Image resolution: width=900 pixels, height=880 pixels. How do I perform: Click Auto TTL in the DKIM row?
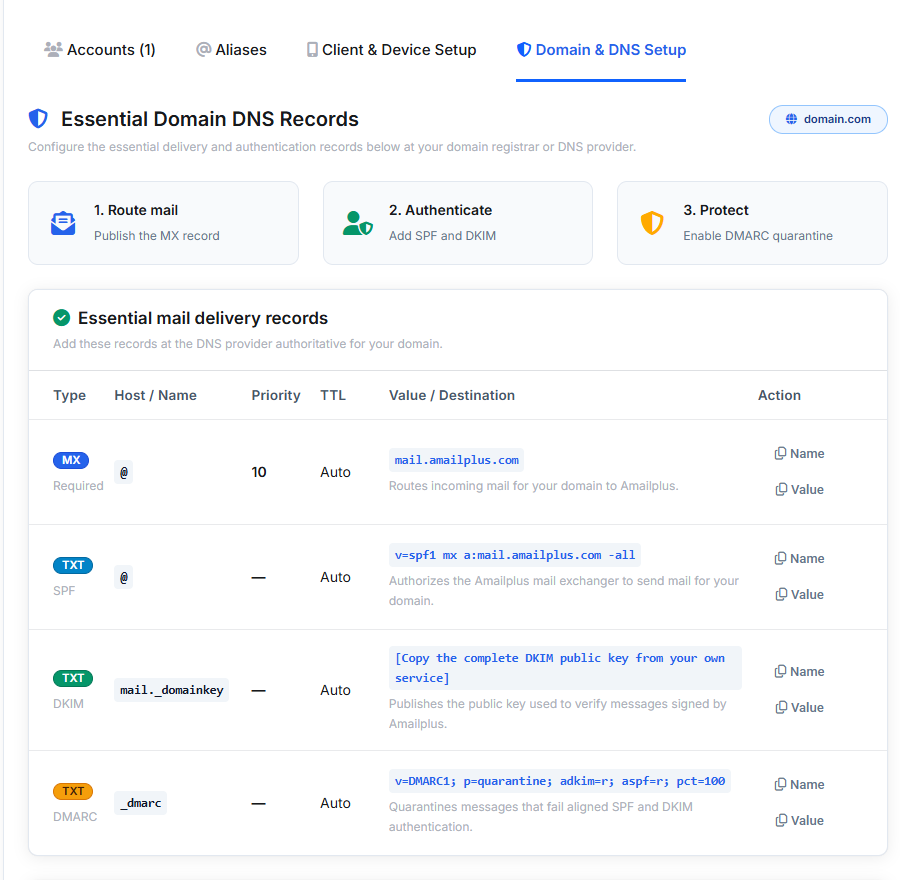[335, 690]
